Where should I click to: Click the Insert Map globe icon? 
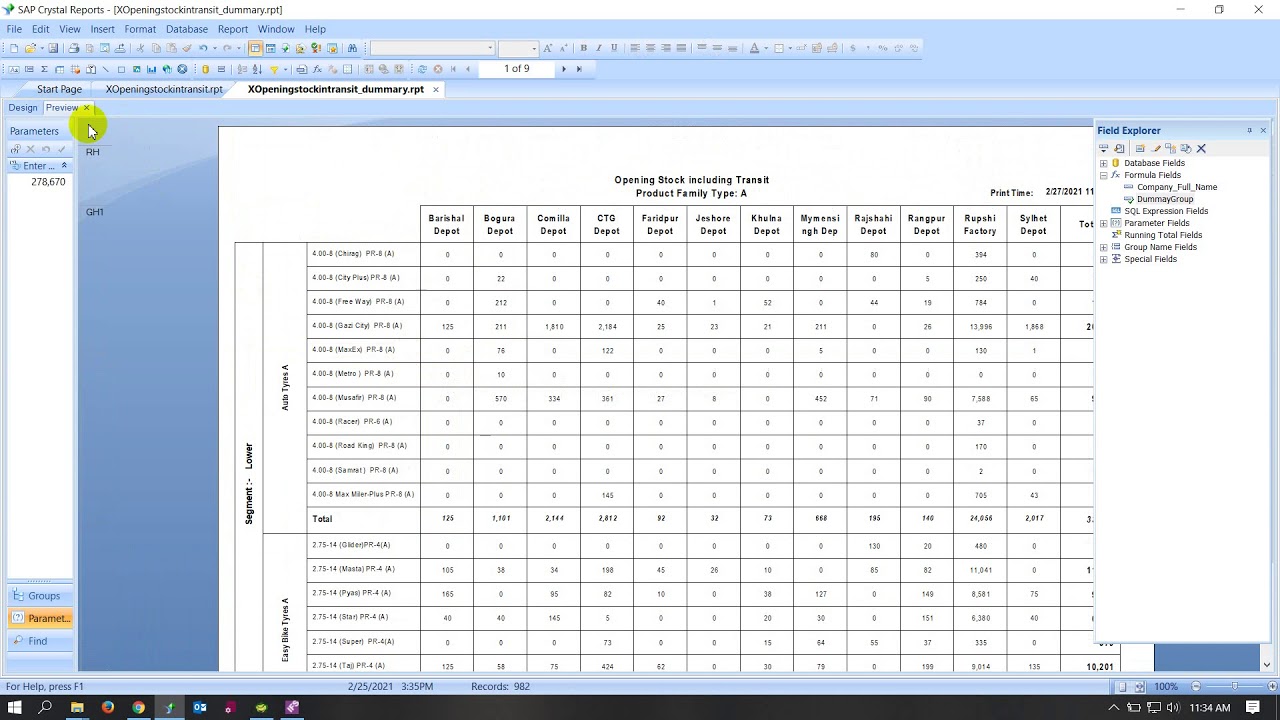pos(166,69)
